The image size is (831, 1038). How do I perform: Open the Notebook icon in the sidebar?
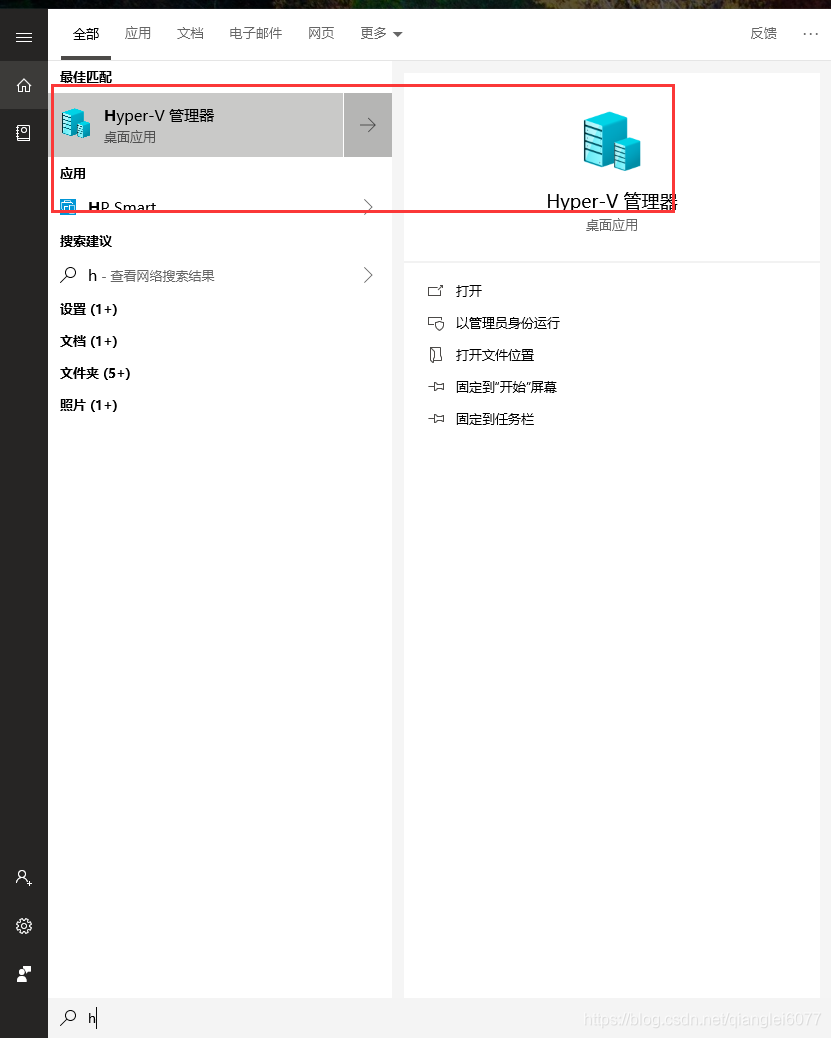(24, 133)
